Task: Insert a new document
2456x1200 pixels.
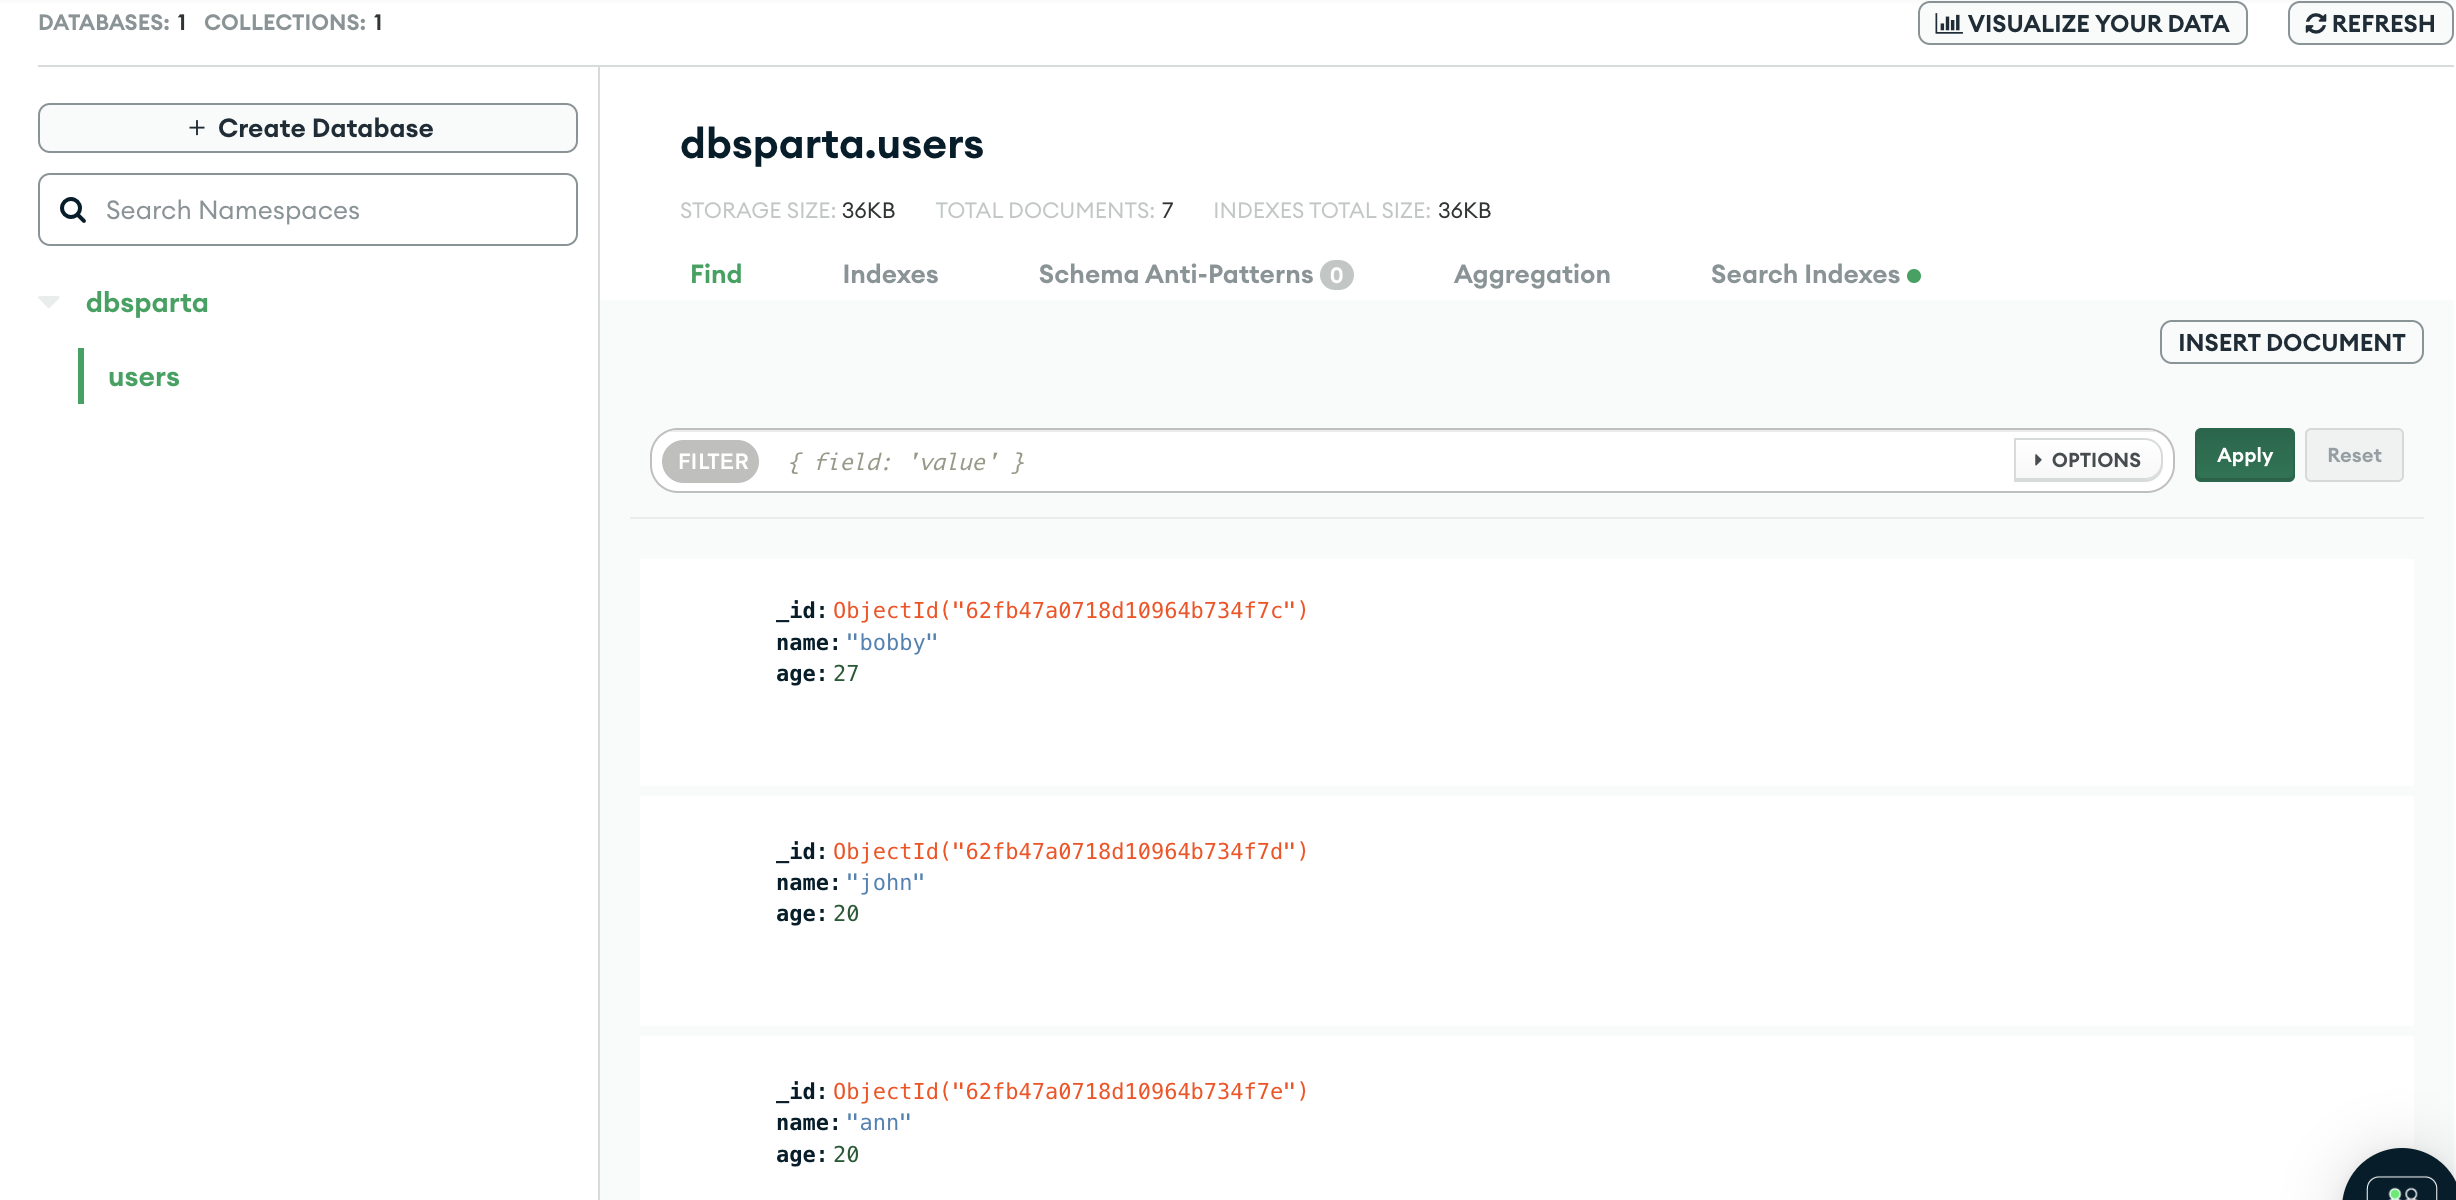Action: [2291, 342]
